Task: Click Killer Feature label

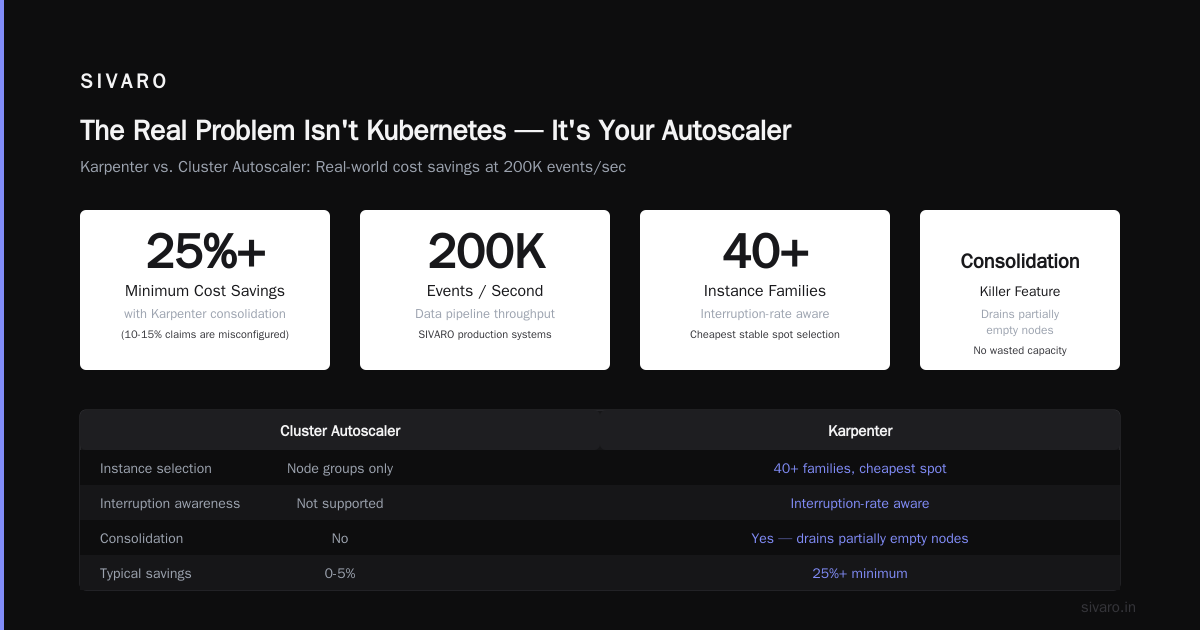Action: pos(1020,292)
